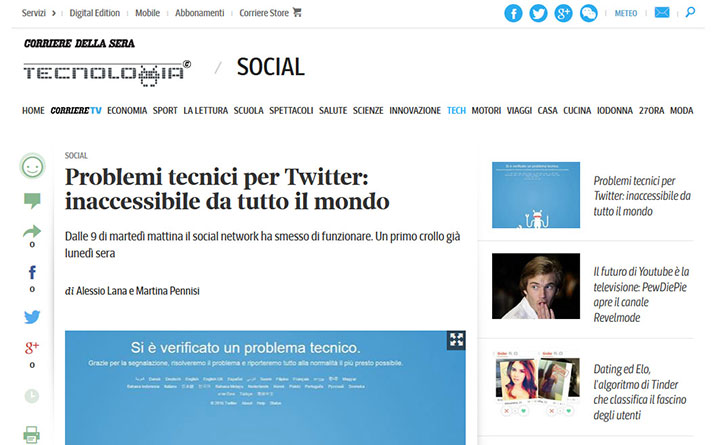This screenshot has width=725, height=445.
Task: Click the byline Alessio Lana e Martina Pennisi
Action: click(x=138, y=291)
